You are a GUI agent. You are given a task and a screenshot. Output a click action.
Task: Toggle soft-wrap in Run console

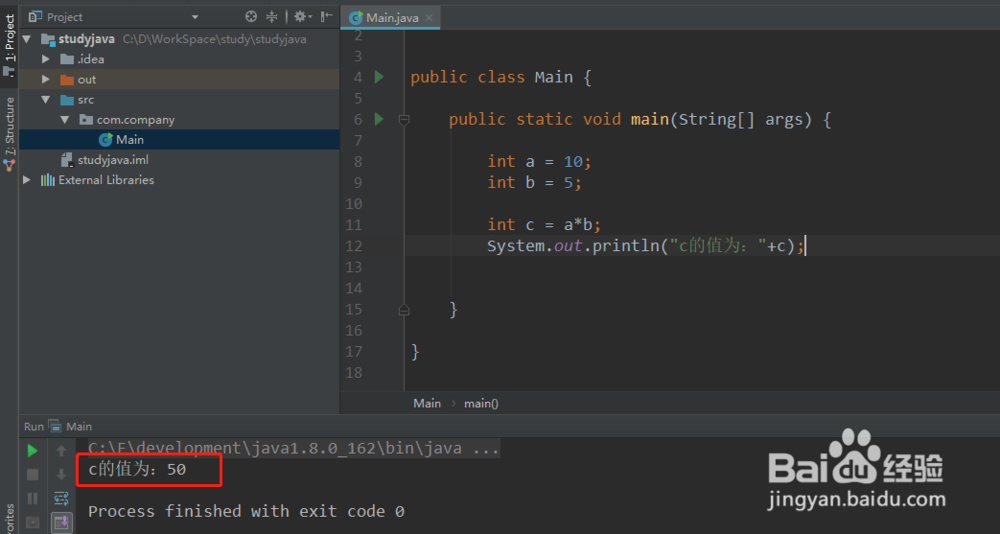point(61,498)
